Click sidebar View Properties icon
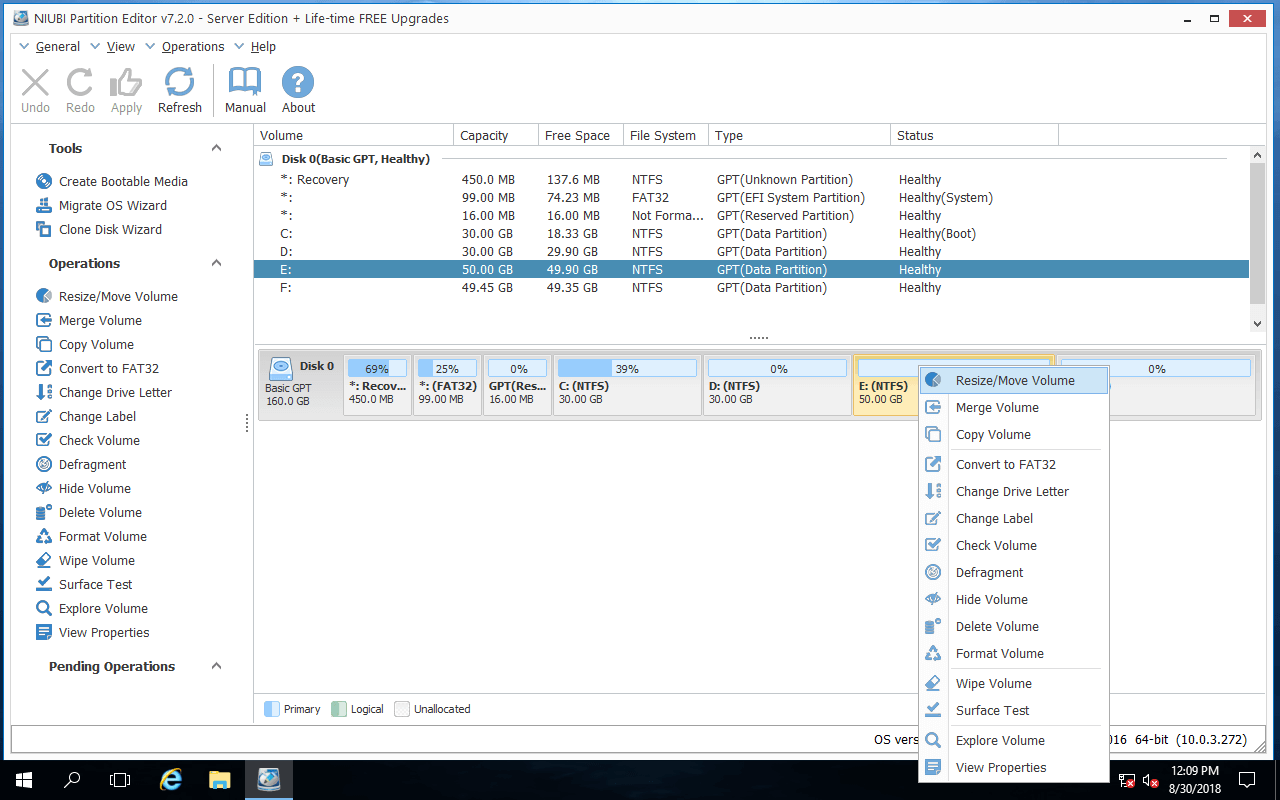The image size is (1280, 800). click(43, 632)
